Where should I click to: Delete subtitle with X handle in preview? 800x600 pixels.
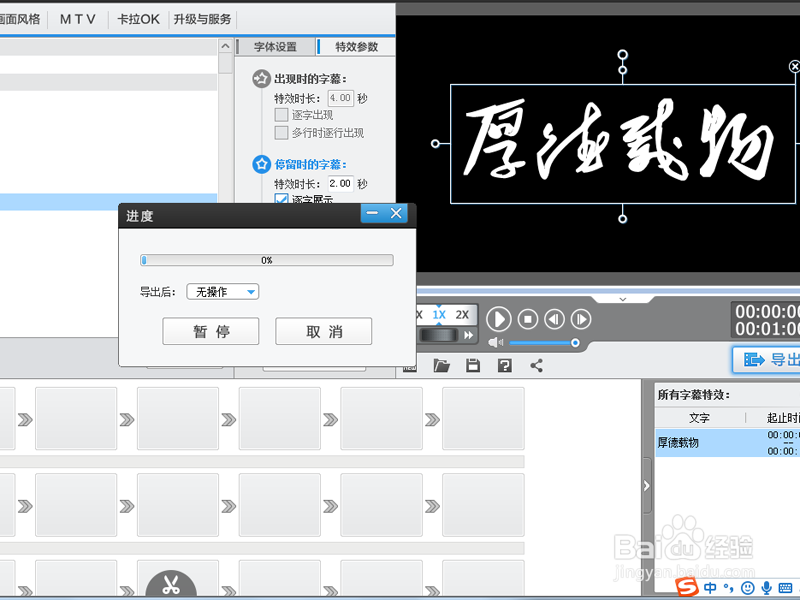(794, 66)
